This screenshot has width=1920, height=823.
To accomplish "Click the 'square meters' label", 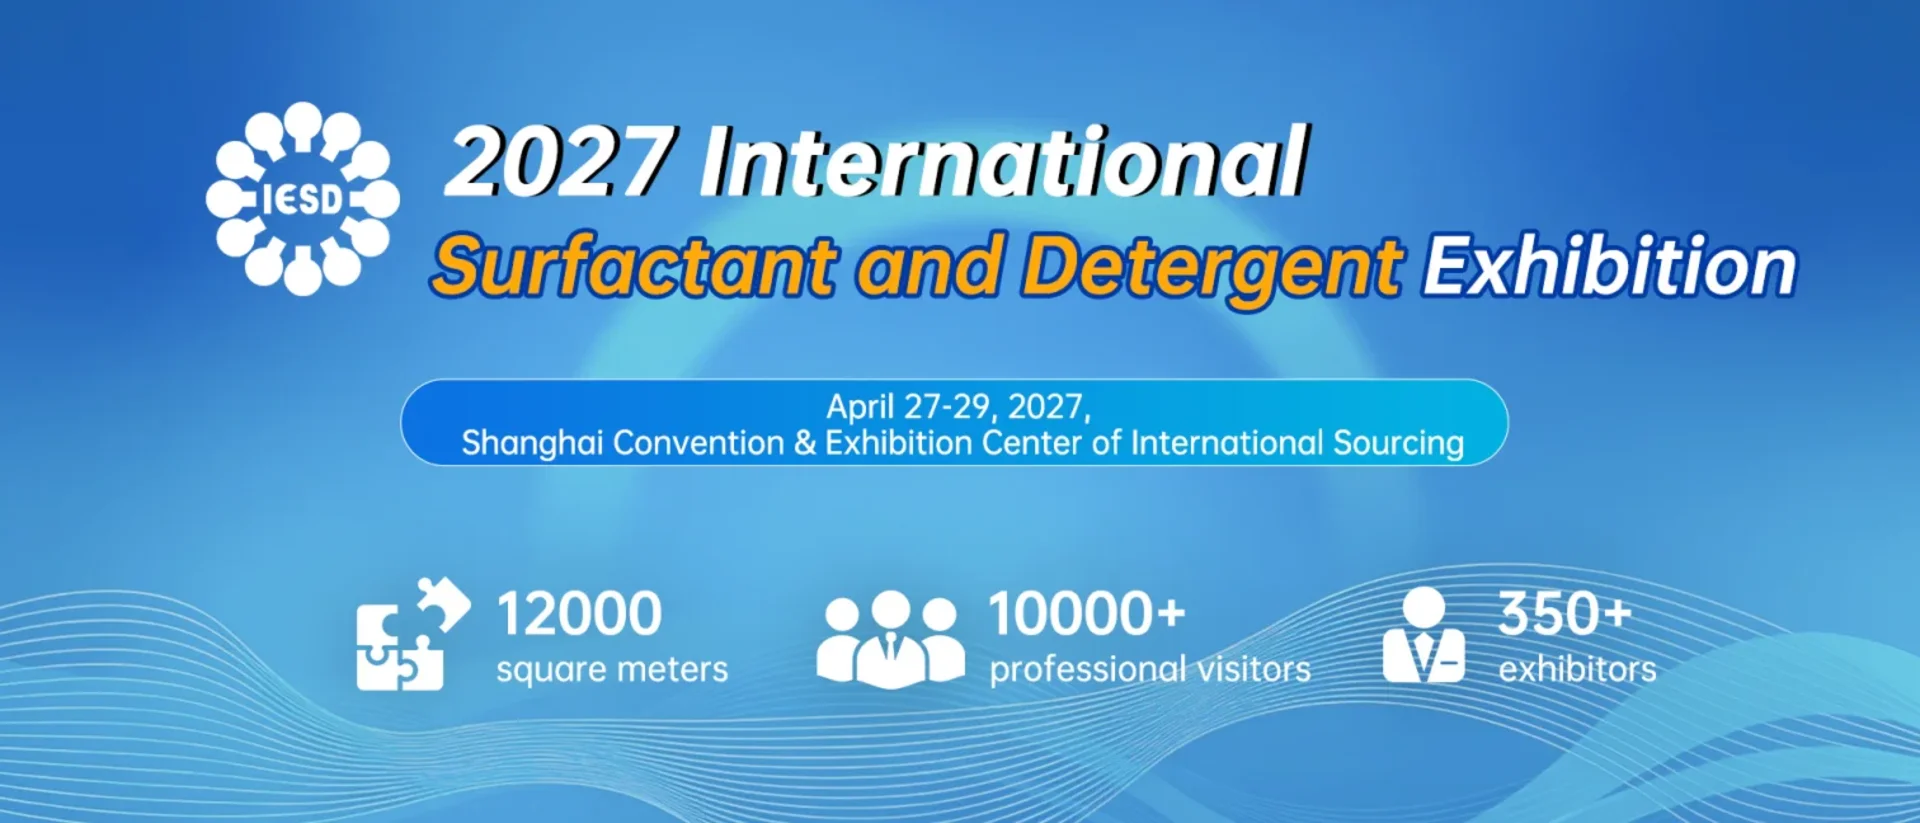I will click(612, 669).
